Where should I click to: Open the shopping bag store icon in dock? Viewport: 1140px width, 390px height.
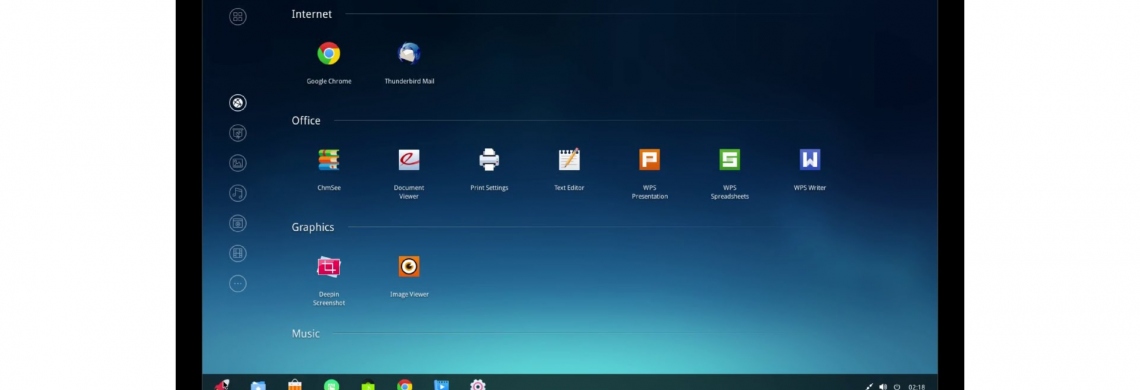pyautogui.click(x=294, y=384)
